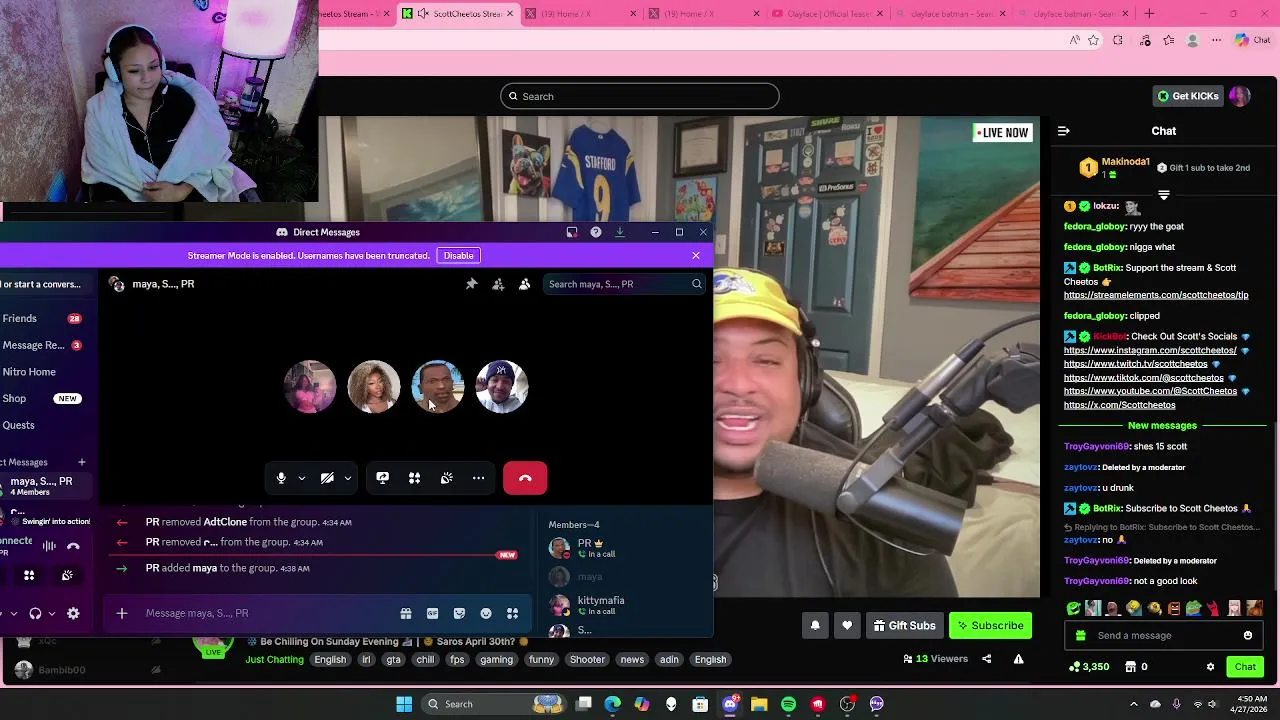Click the green Subscribe button
Image resolution: width=1280 pixels, height=720 pixels.
[x=990, y=626]
